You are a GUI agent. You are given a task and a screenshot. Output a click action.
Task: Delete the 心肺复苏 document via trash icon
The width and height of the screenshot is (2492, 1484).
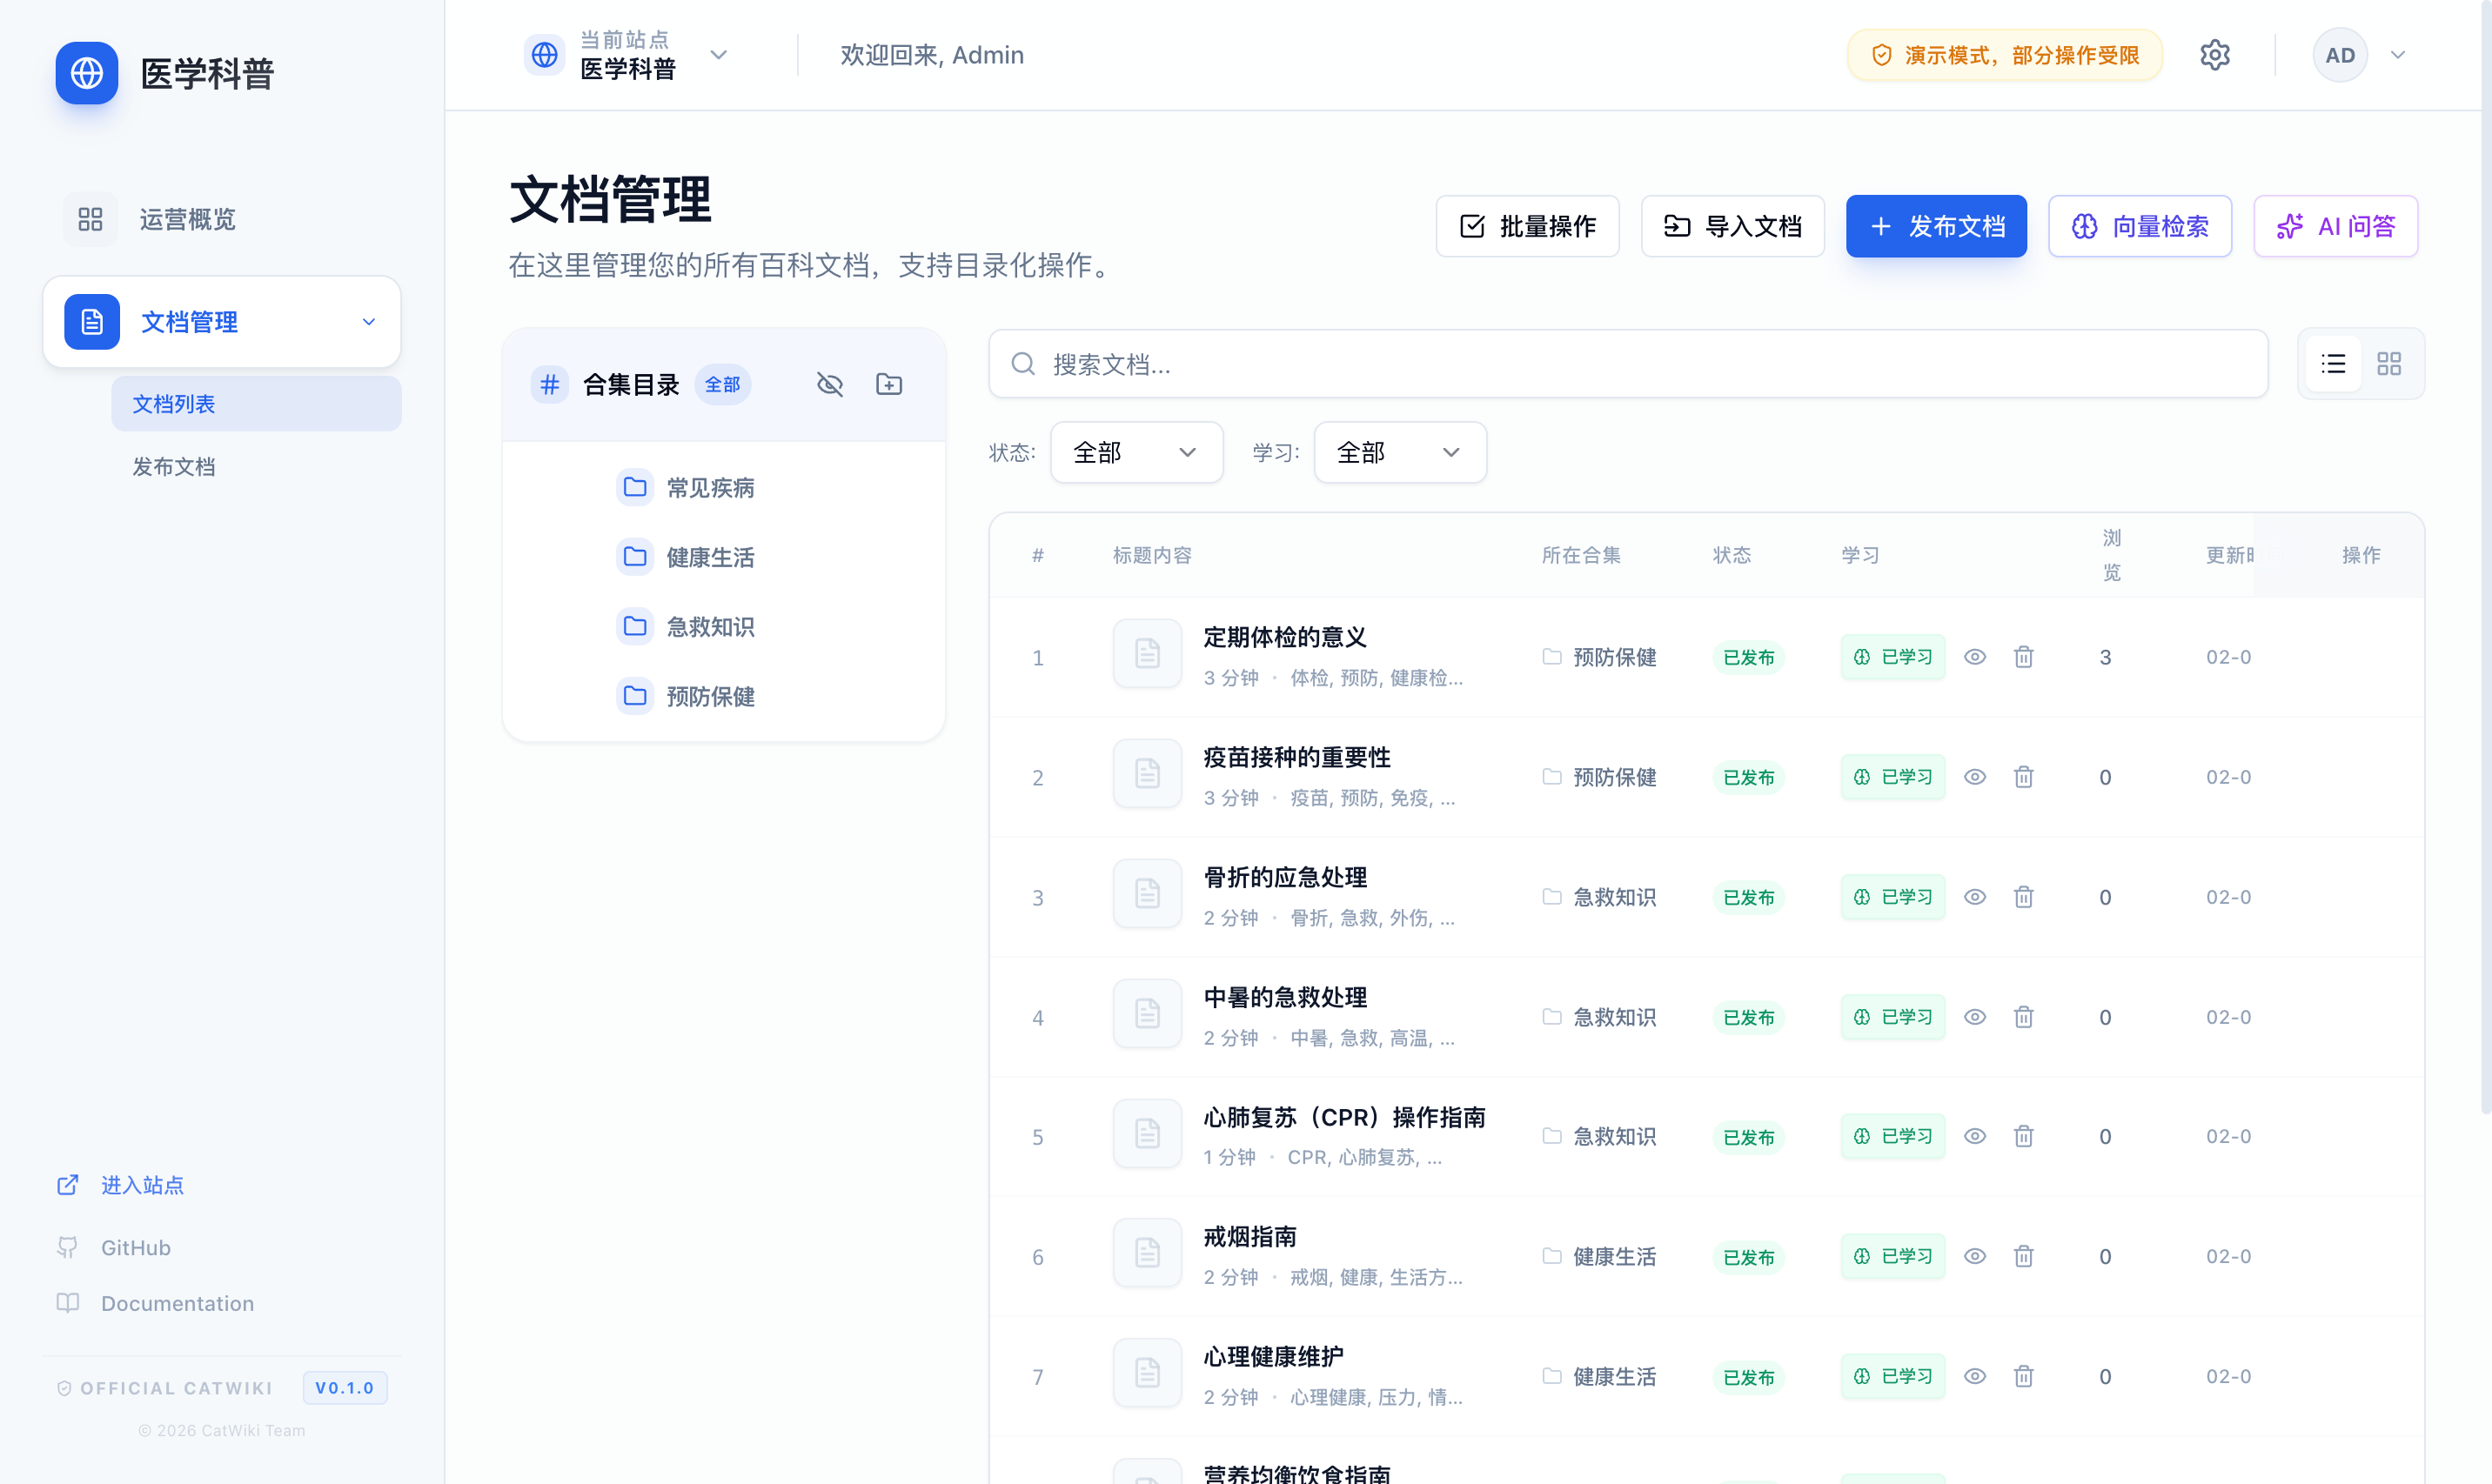(x=2023, y=1136)
